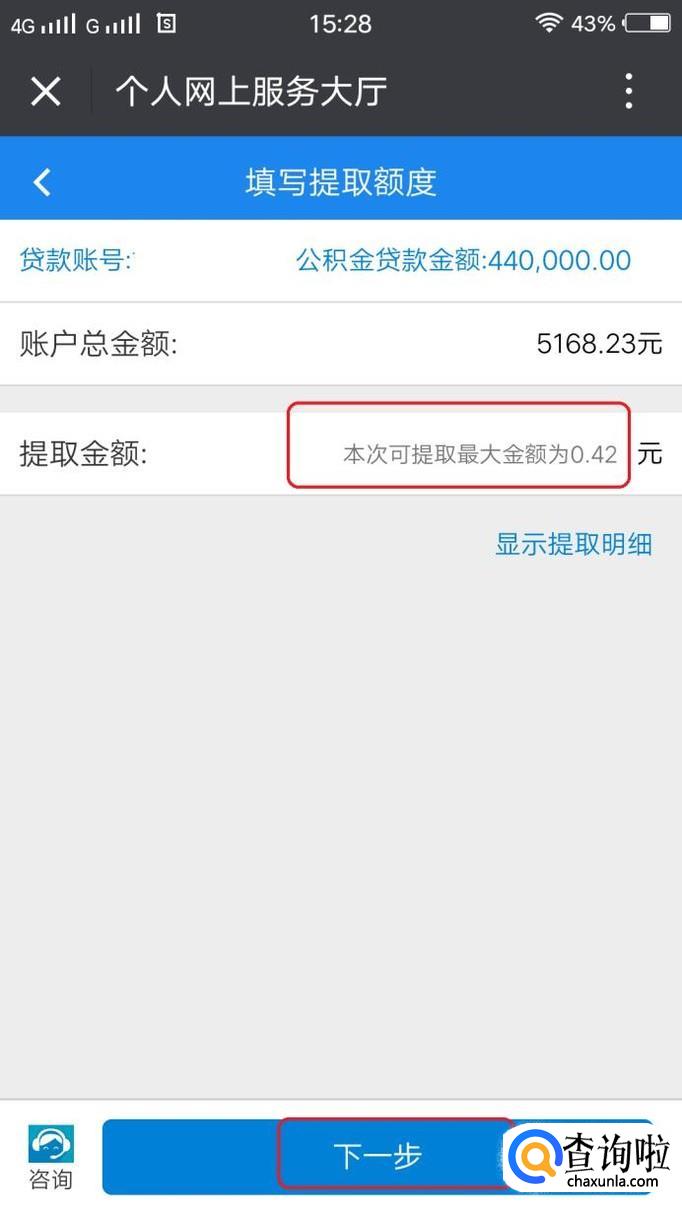Tap the 5168.23元 total amount value
This screenshot has width=682, height=1212.
point(599,345)
